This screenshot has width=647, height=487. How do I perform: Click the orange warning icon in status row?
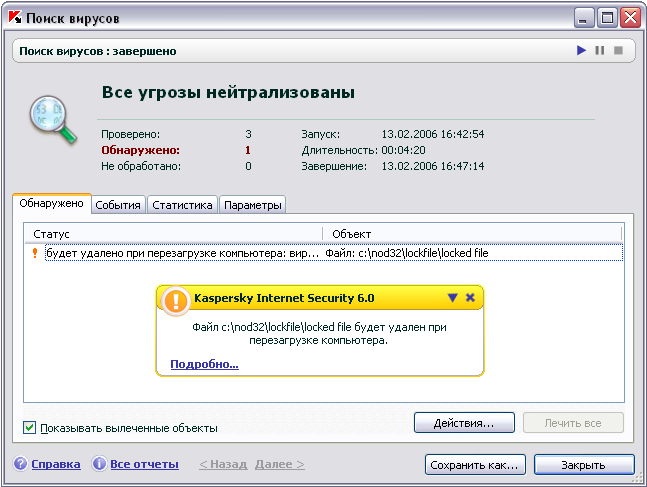coord(35,253)
